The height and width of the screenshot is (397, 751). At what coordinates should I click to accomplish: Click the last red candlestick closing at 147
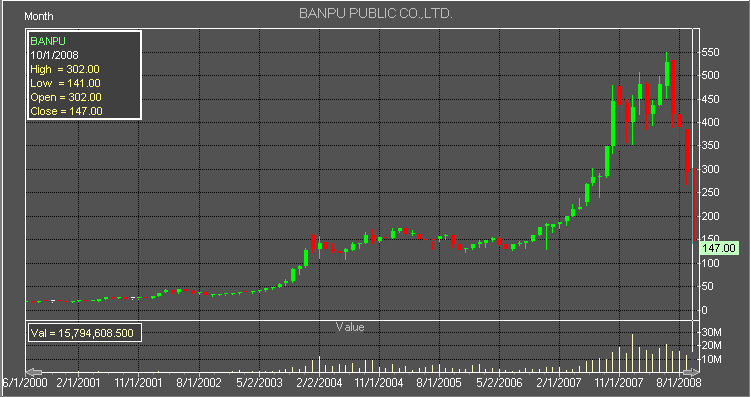point(693,204)
